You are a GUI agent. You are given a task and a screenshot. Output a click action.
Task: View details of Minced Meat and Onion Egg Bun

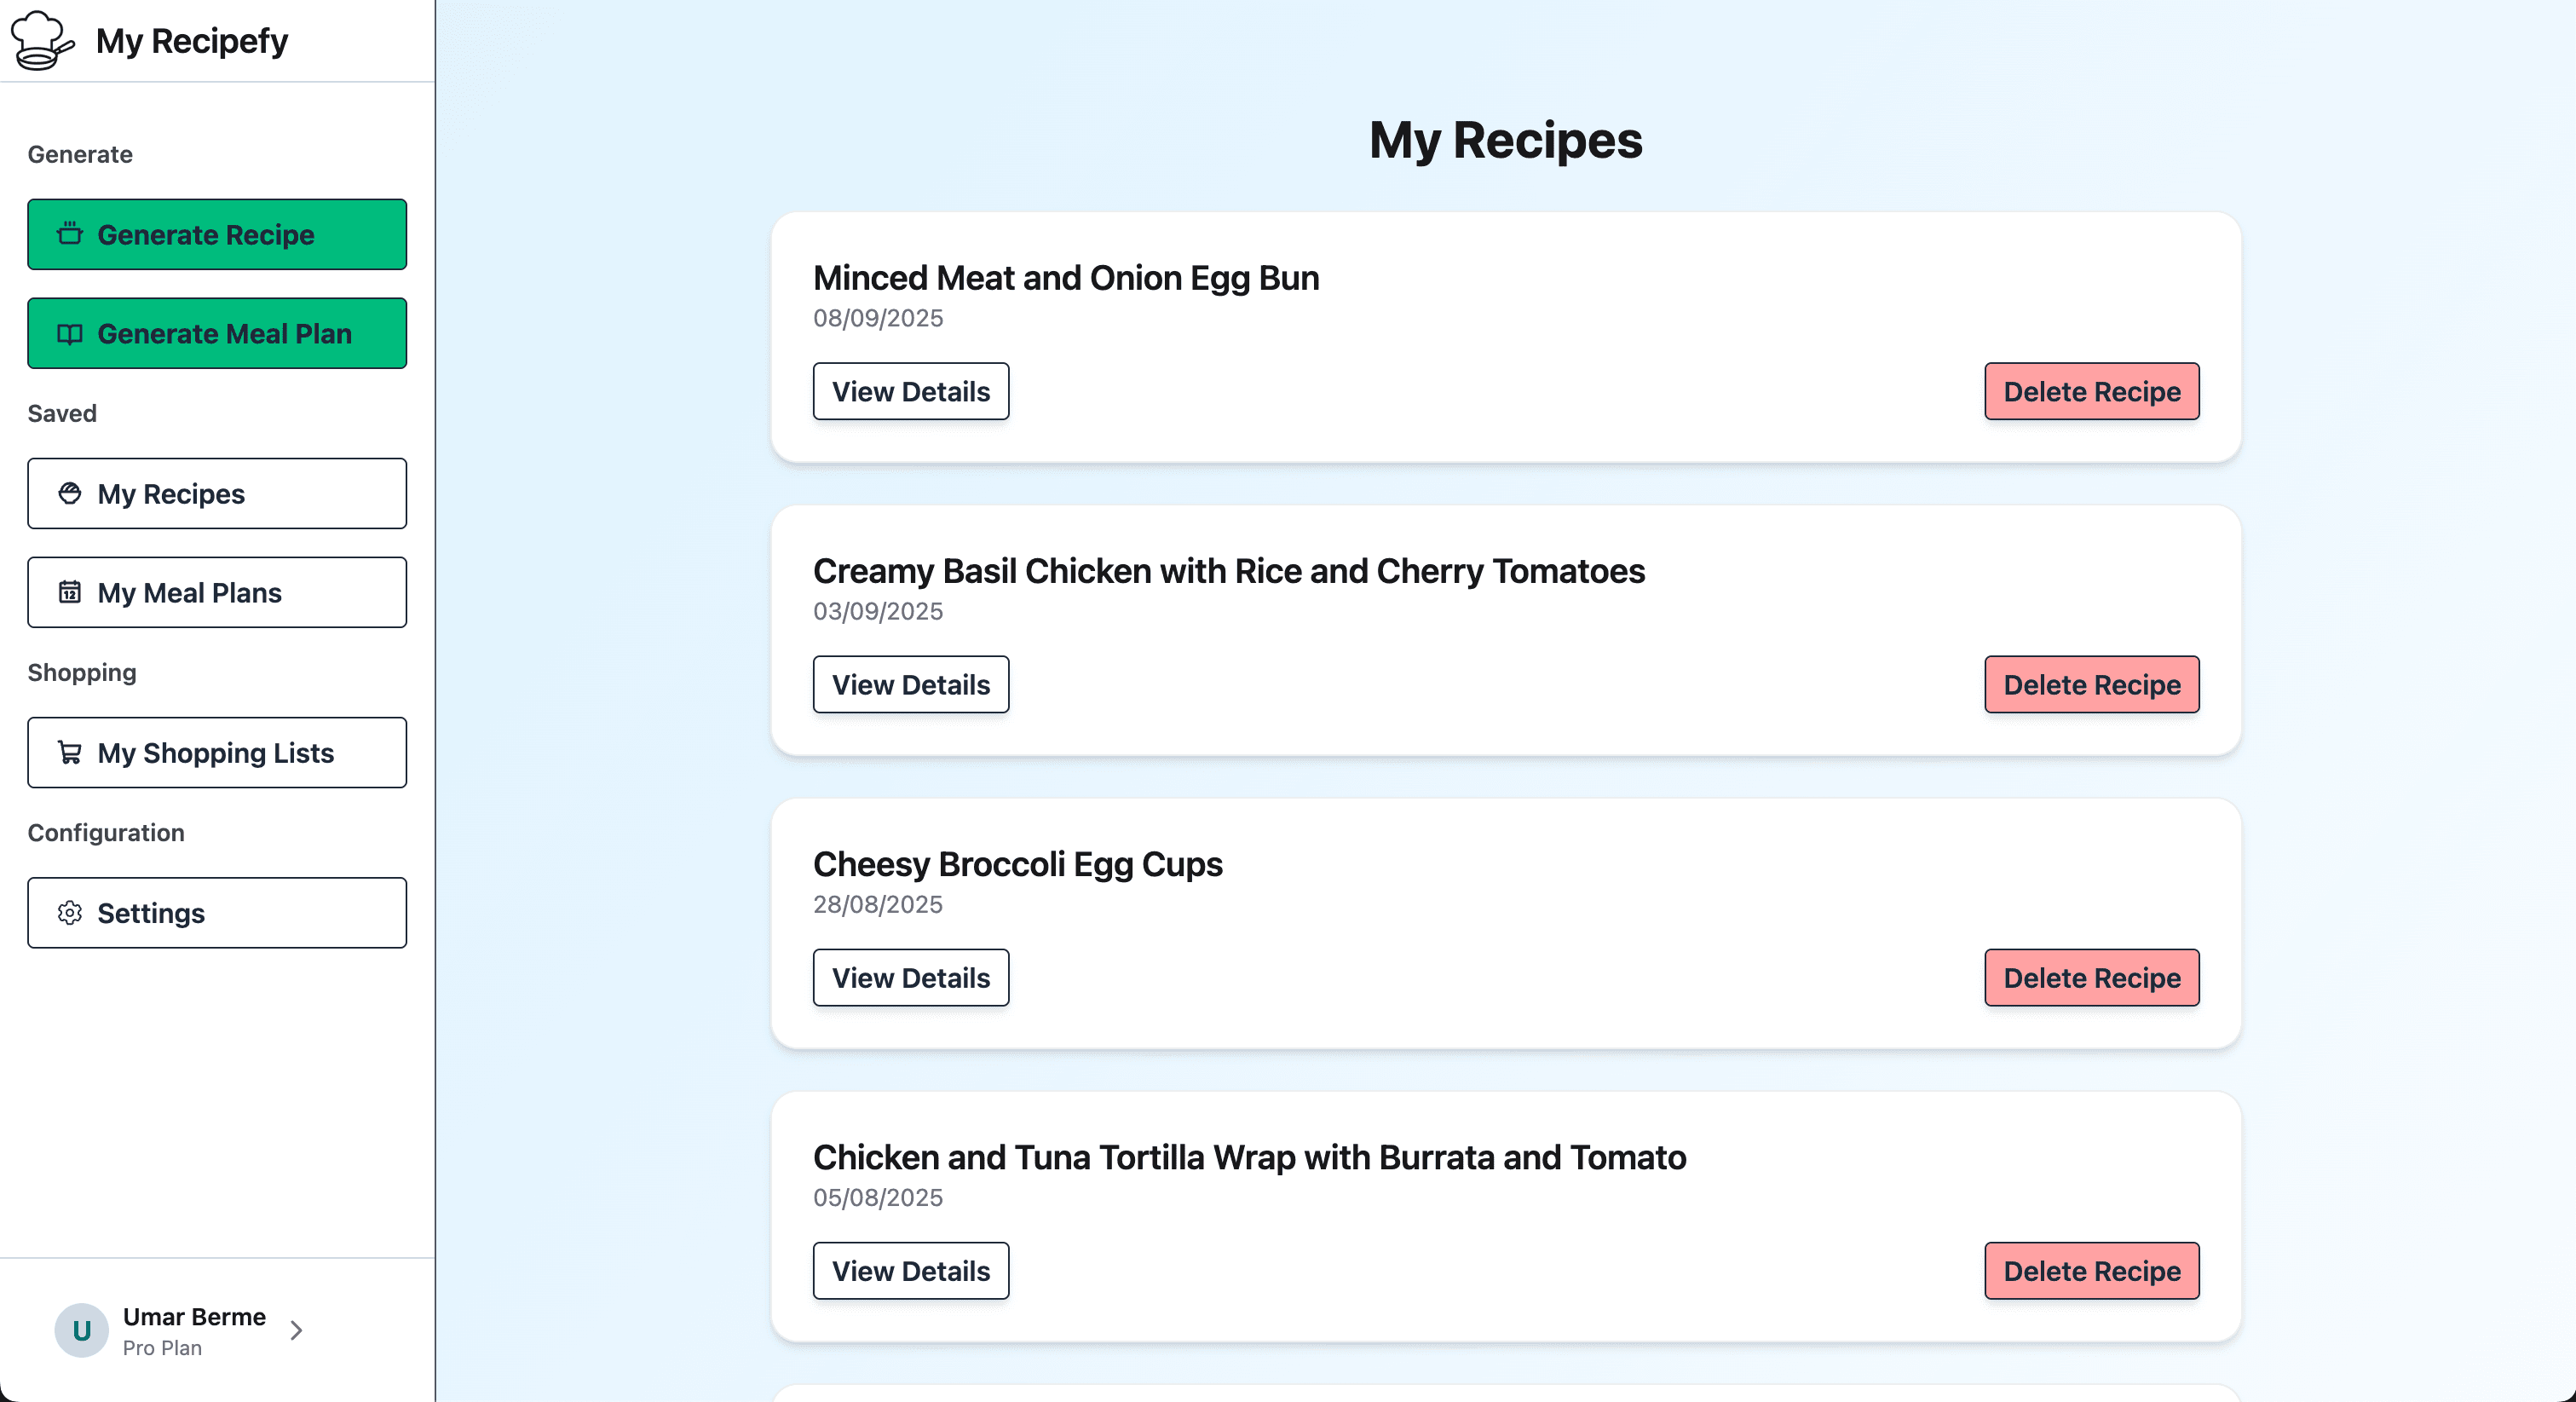coord(910,391)
